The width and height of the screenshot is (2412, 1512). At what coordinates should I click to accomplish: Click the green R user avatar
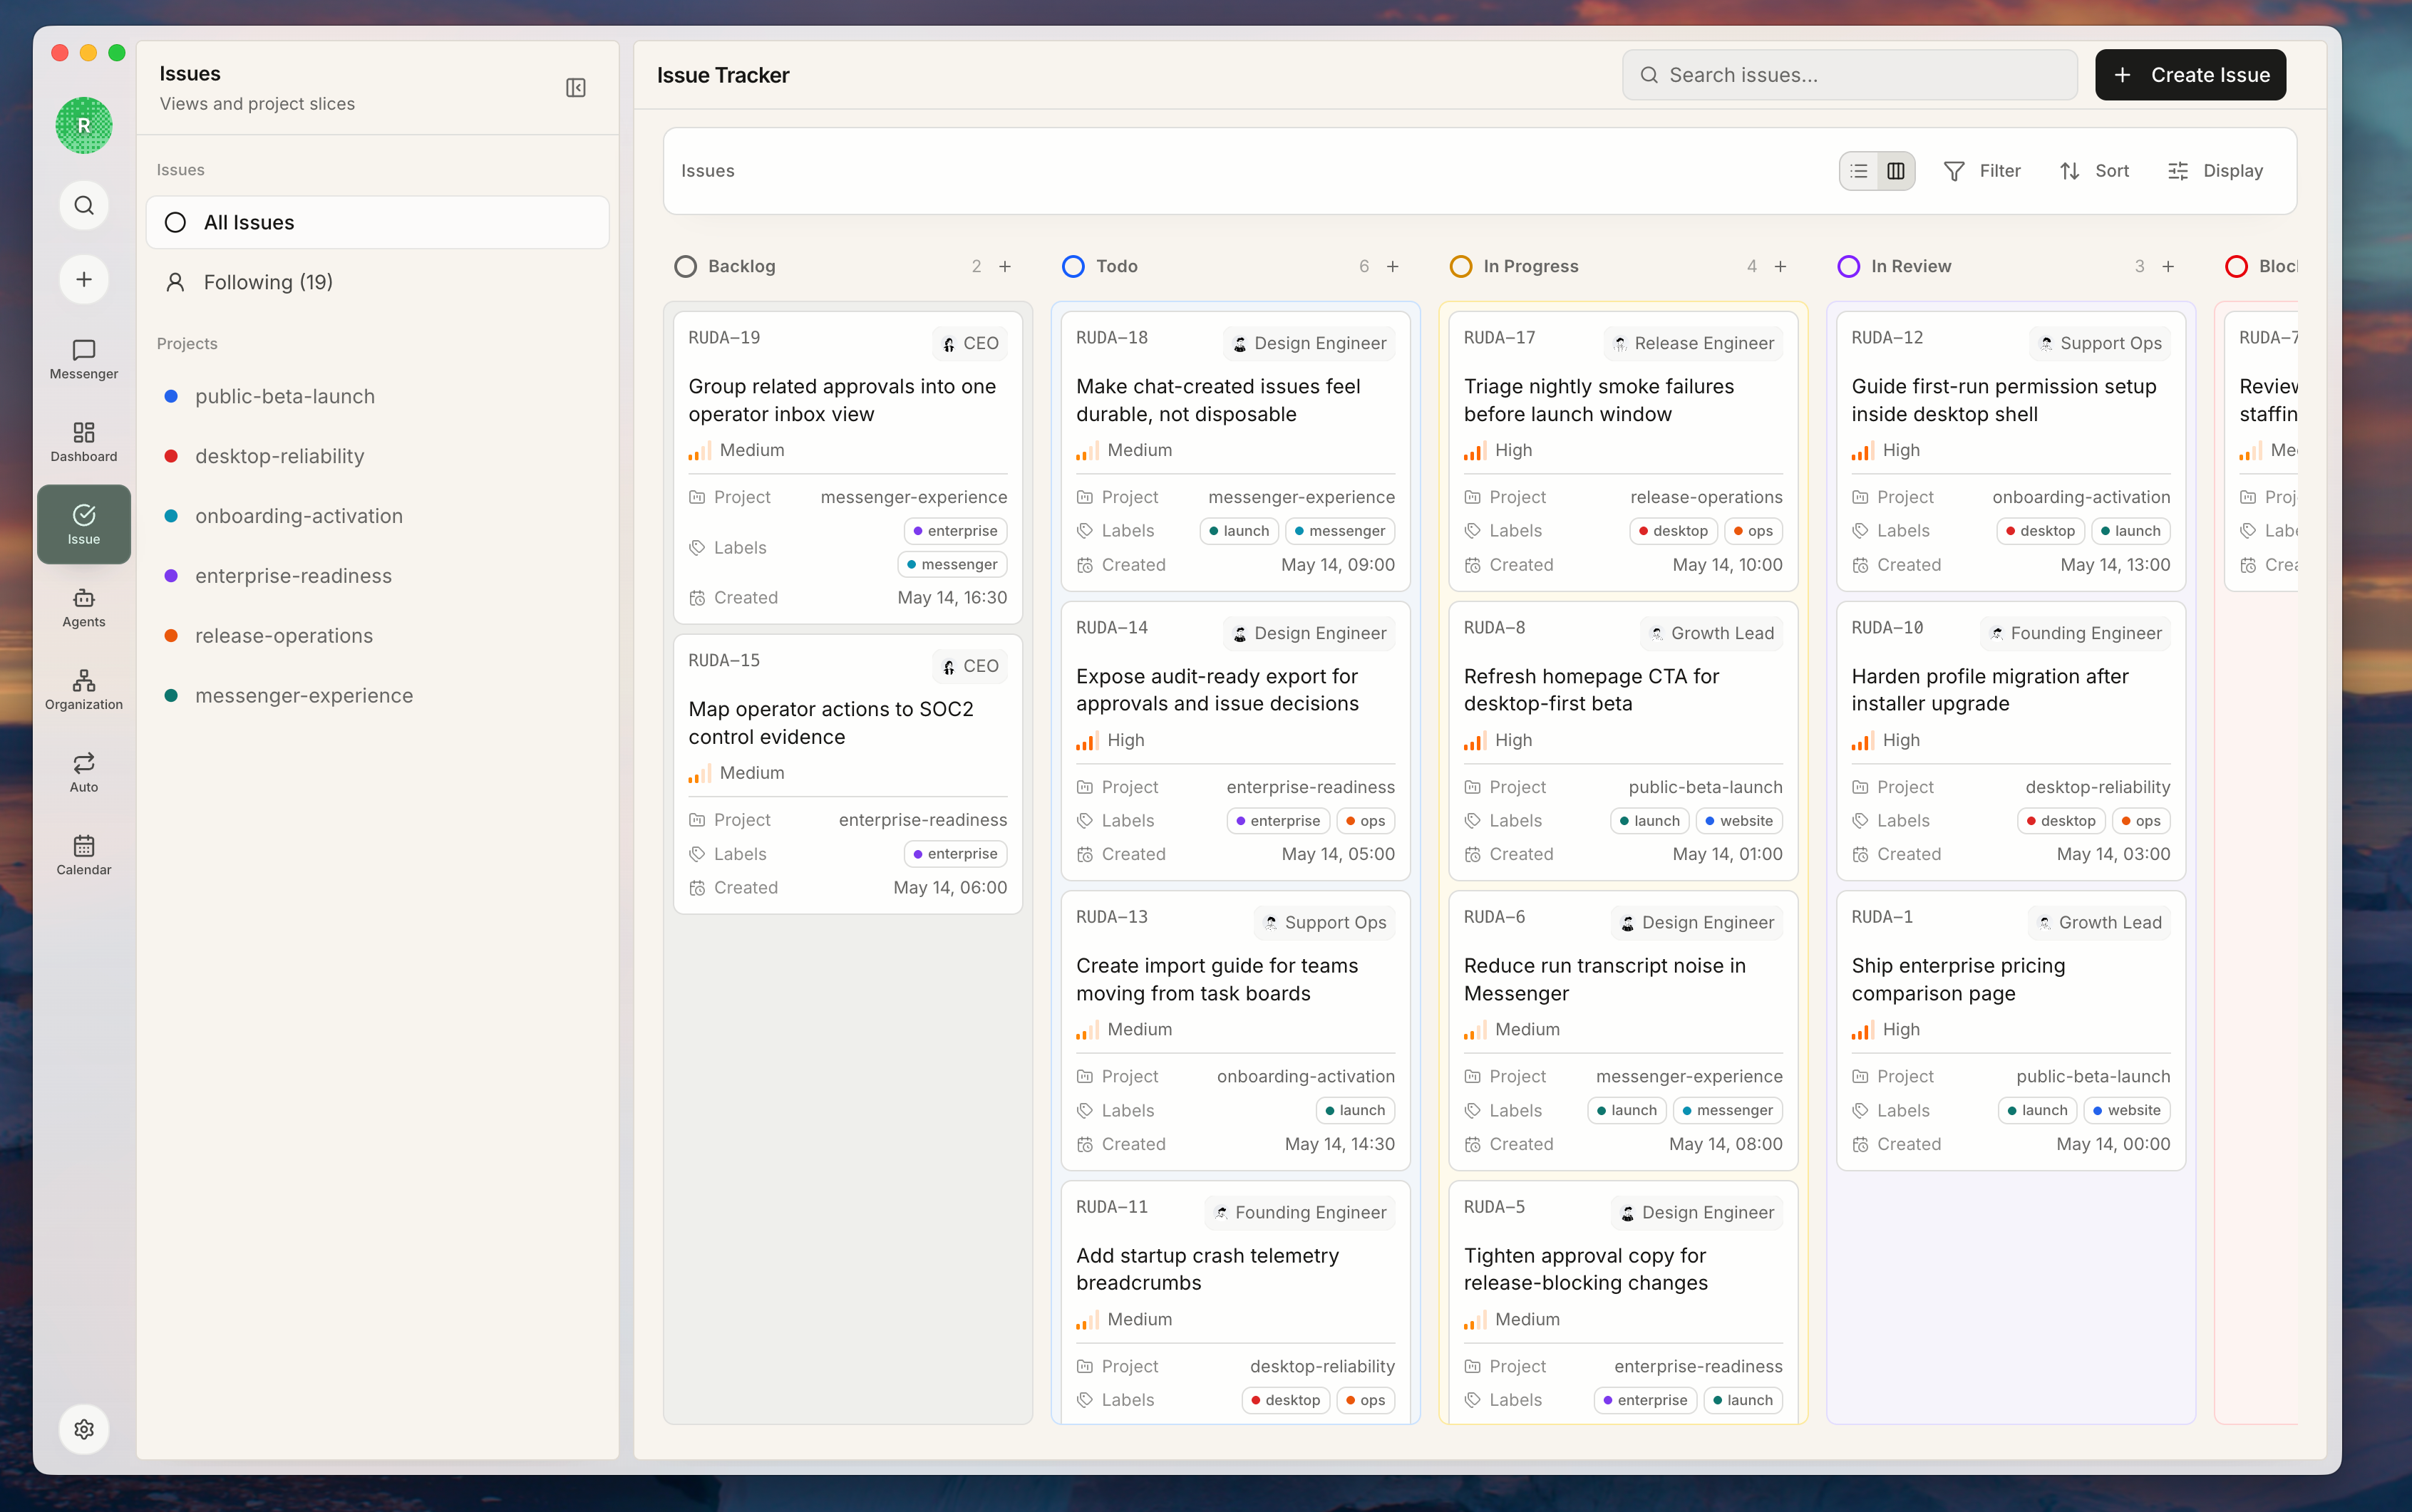click(x=84, y=125)
